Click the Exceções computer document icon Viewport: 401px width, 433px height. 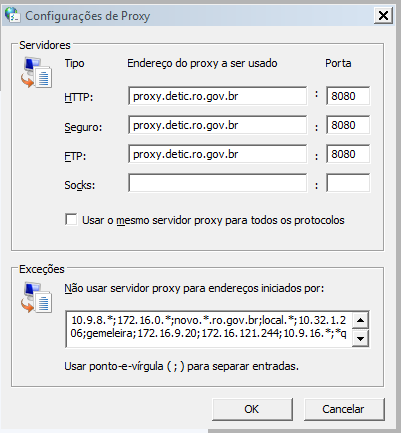coord(36,297)
